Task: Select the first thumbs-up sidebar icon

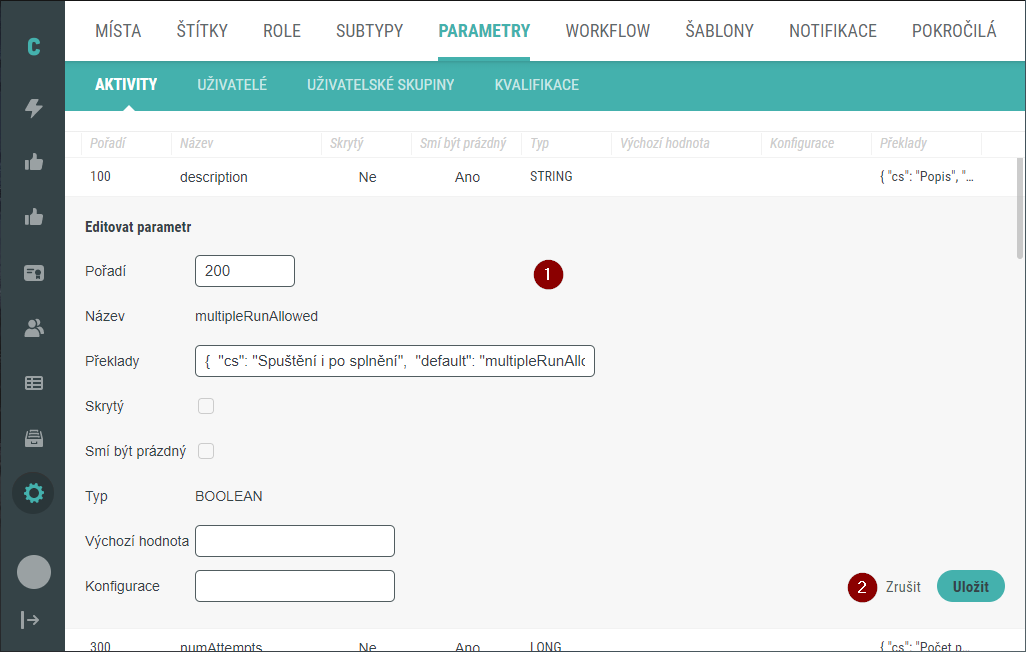Action: coord(33,162)
